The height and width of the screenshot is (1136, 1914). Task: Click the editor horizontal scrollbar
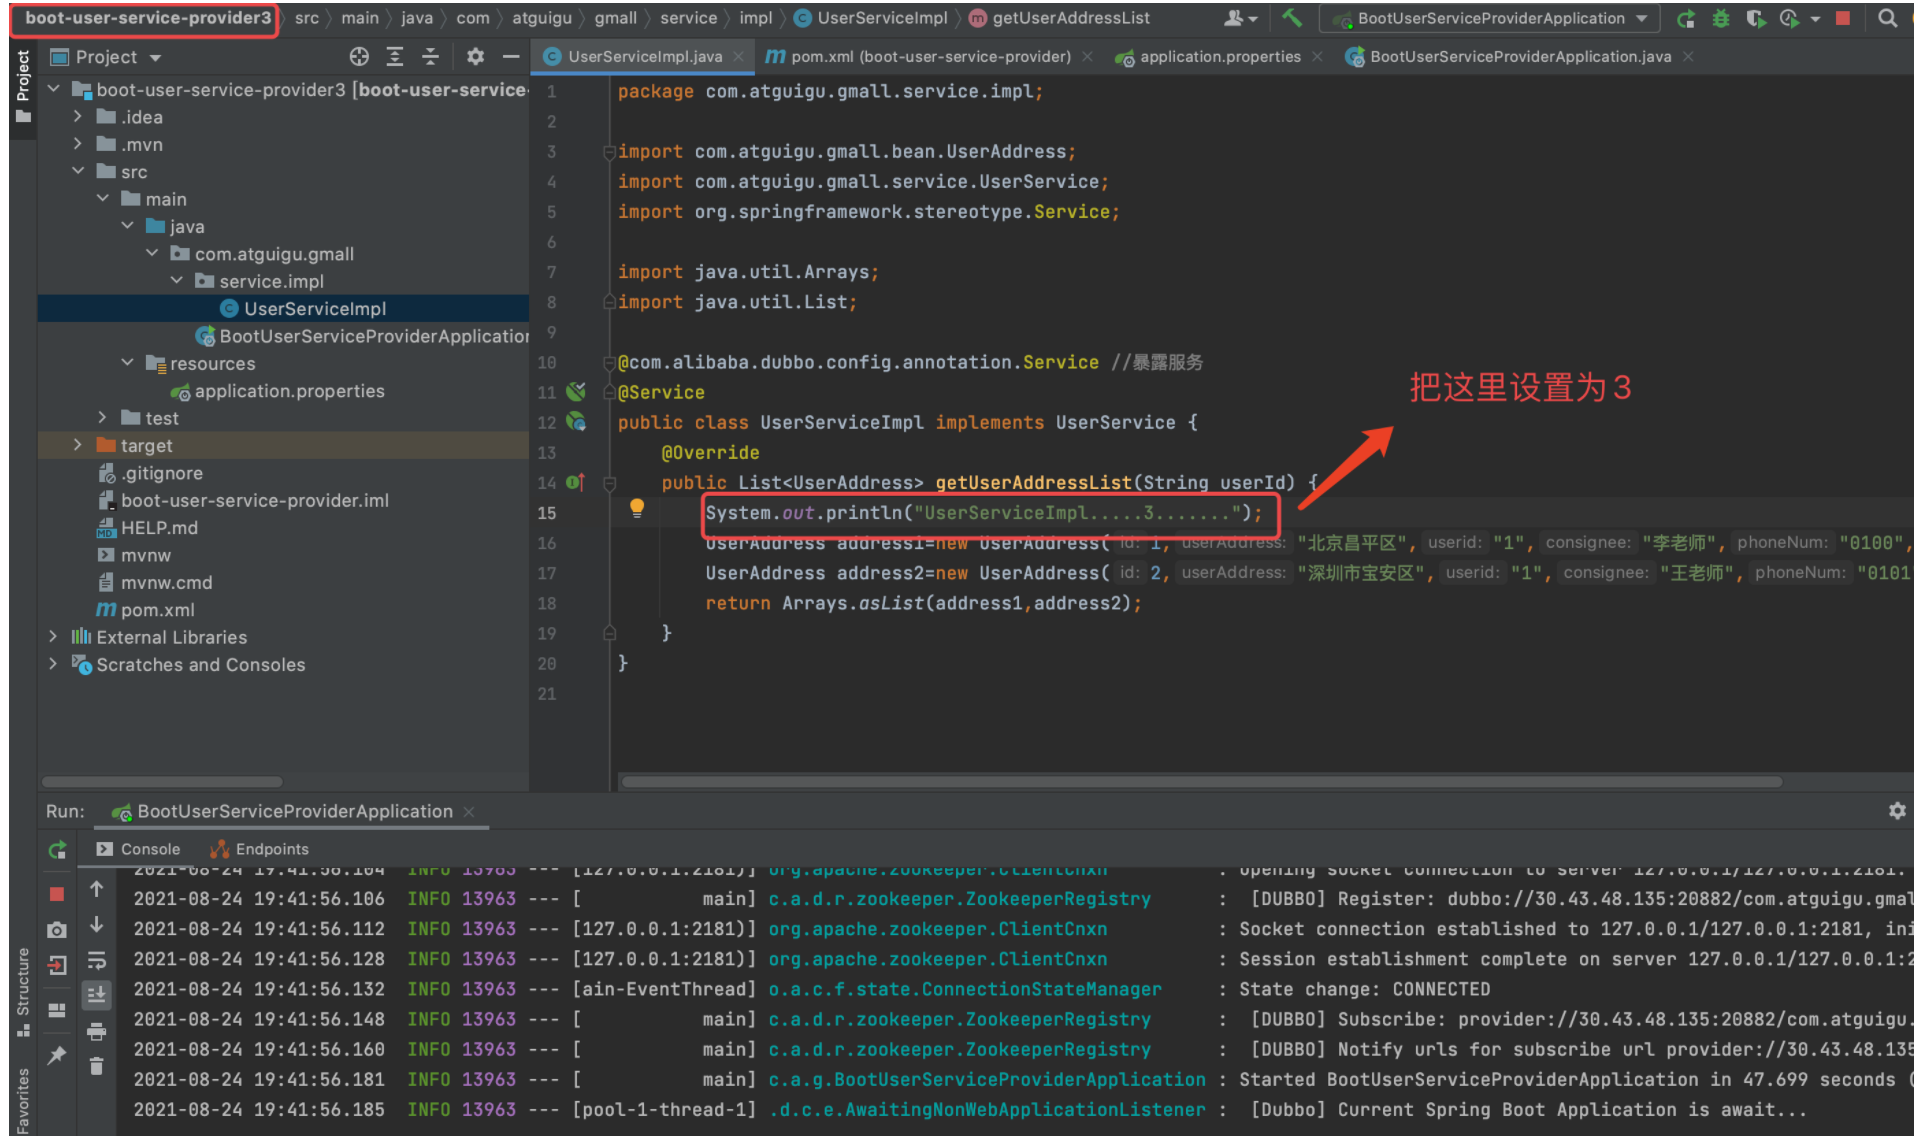tap(1200, 782)
